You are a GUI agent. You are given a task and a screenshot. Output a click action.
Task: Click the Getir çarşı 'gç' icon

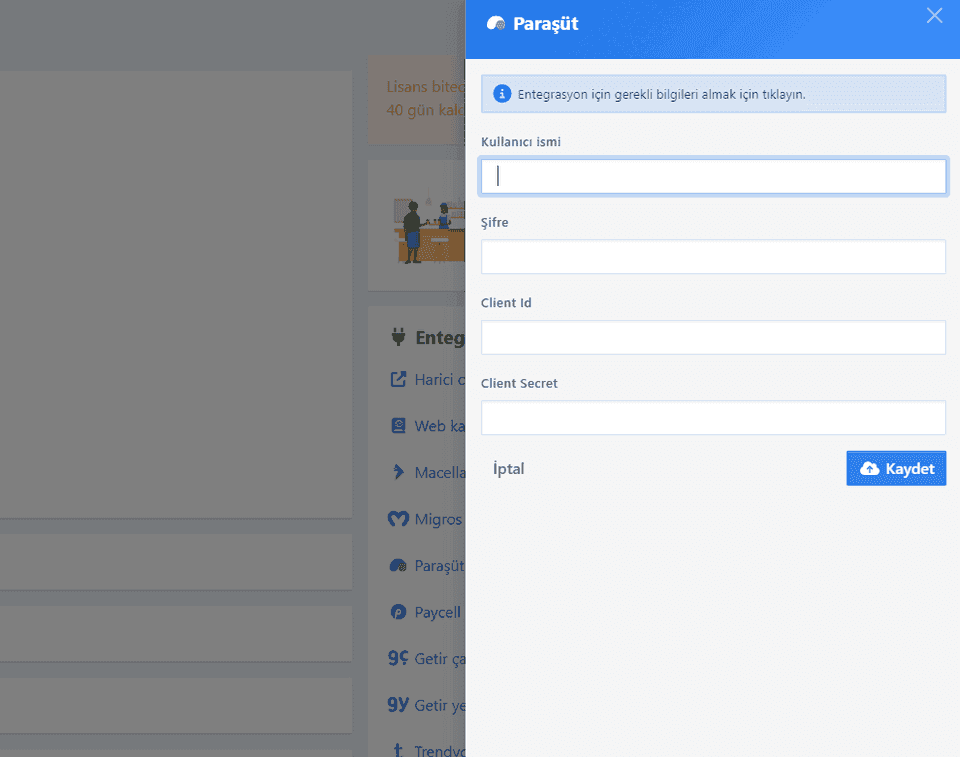(x=399, y=658)
